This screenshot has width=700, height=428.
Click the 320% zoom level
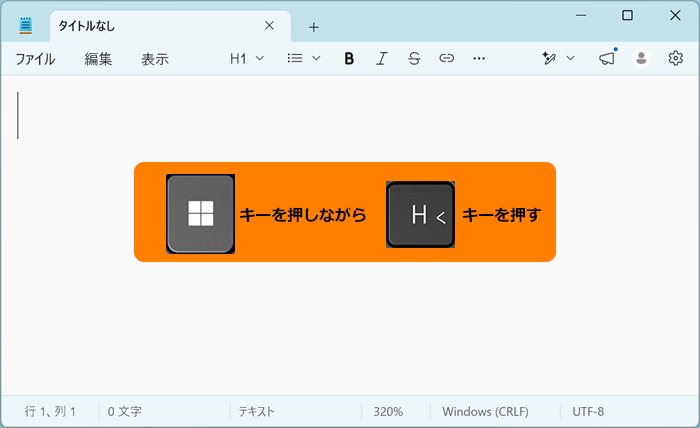[388, 411]
